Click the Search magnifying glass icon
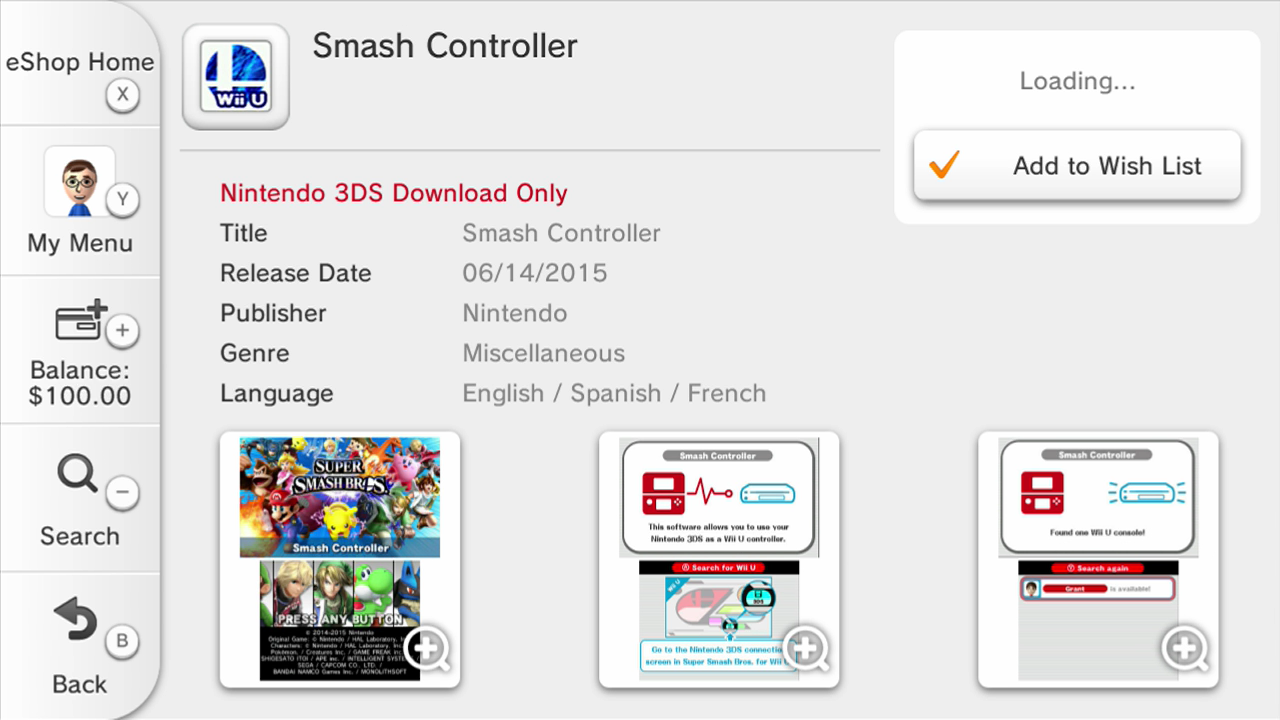 pos(77,474)
